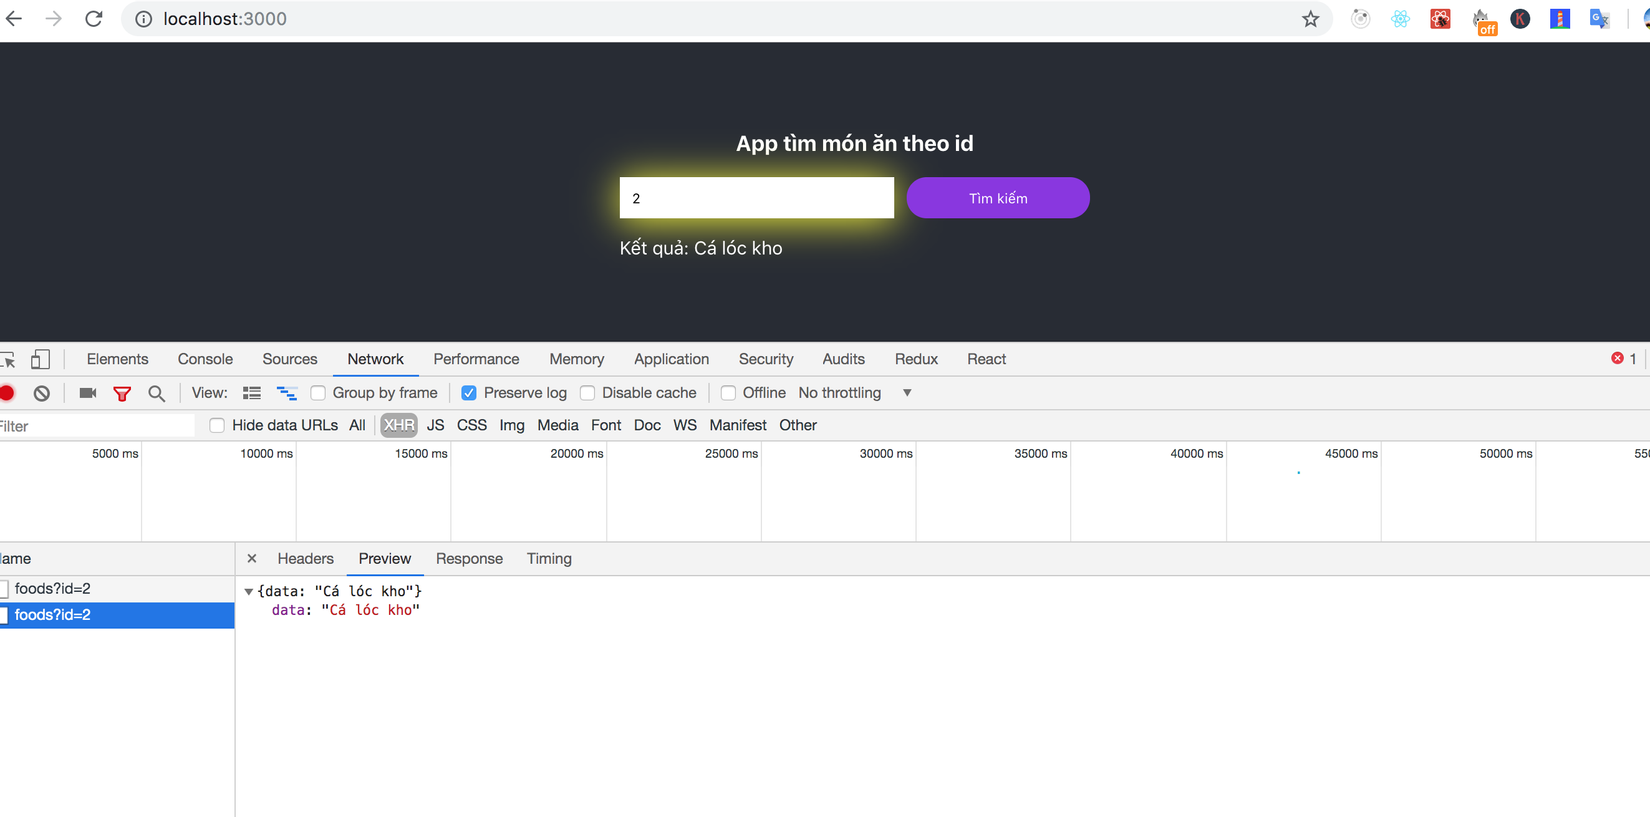Clear the network log

pyautogui.click(x=42, y=393)
